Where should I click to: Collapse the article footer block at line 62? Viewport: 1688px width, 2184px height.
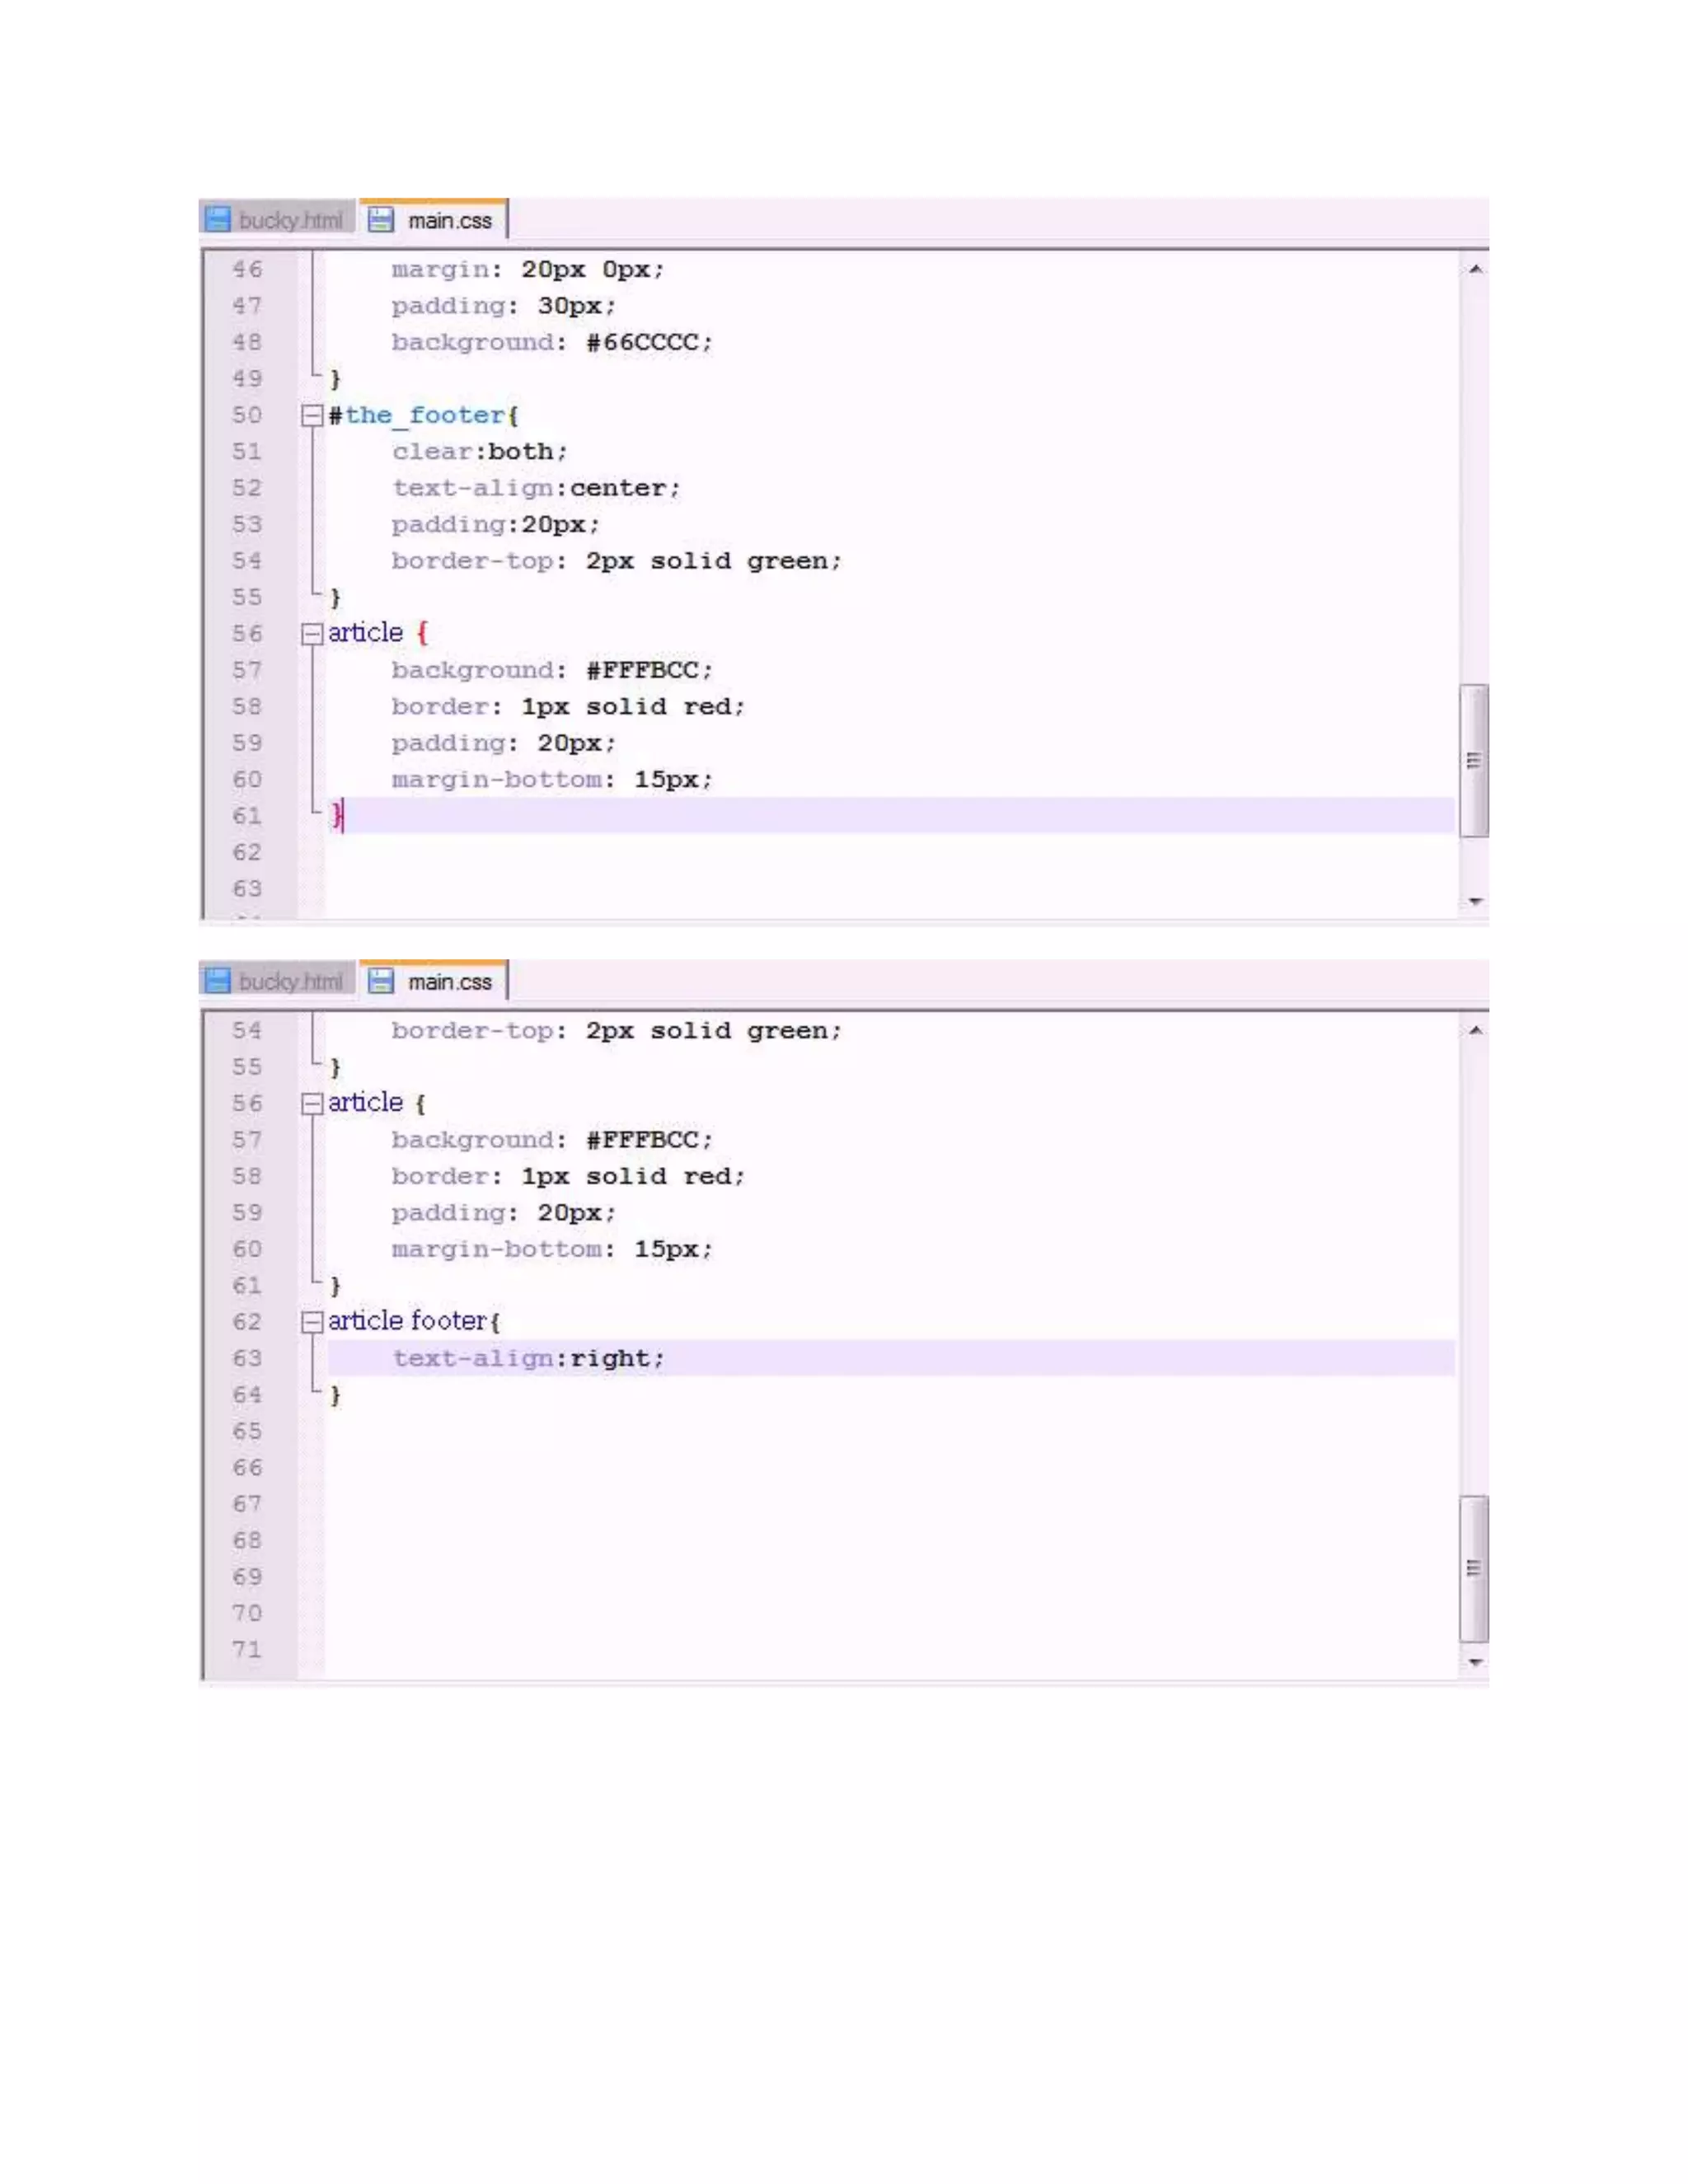pos(312,1322)
